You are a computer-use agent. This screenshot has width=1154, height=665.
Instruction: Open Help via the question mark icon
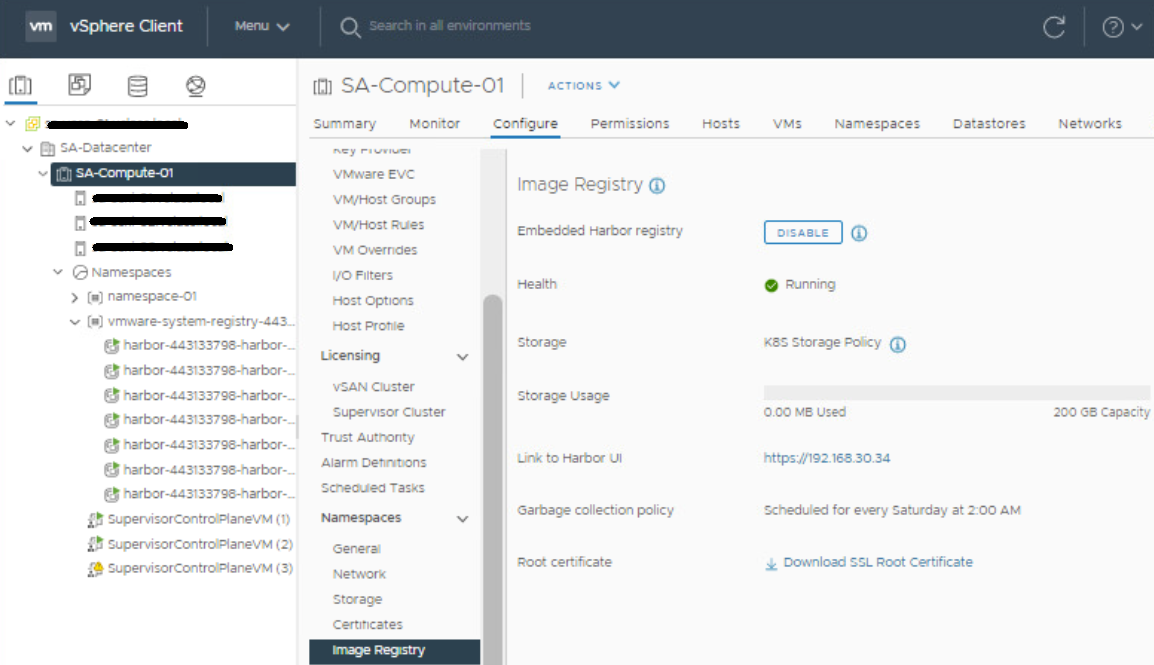point(1113,26)
